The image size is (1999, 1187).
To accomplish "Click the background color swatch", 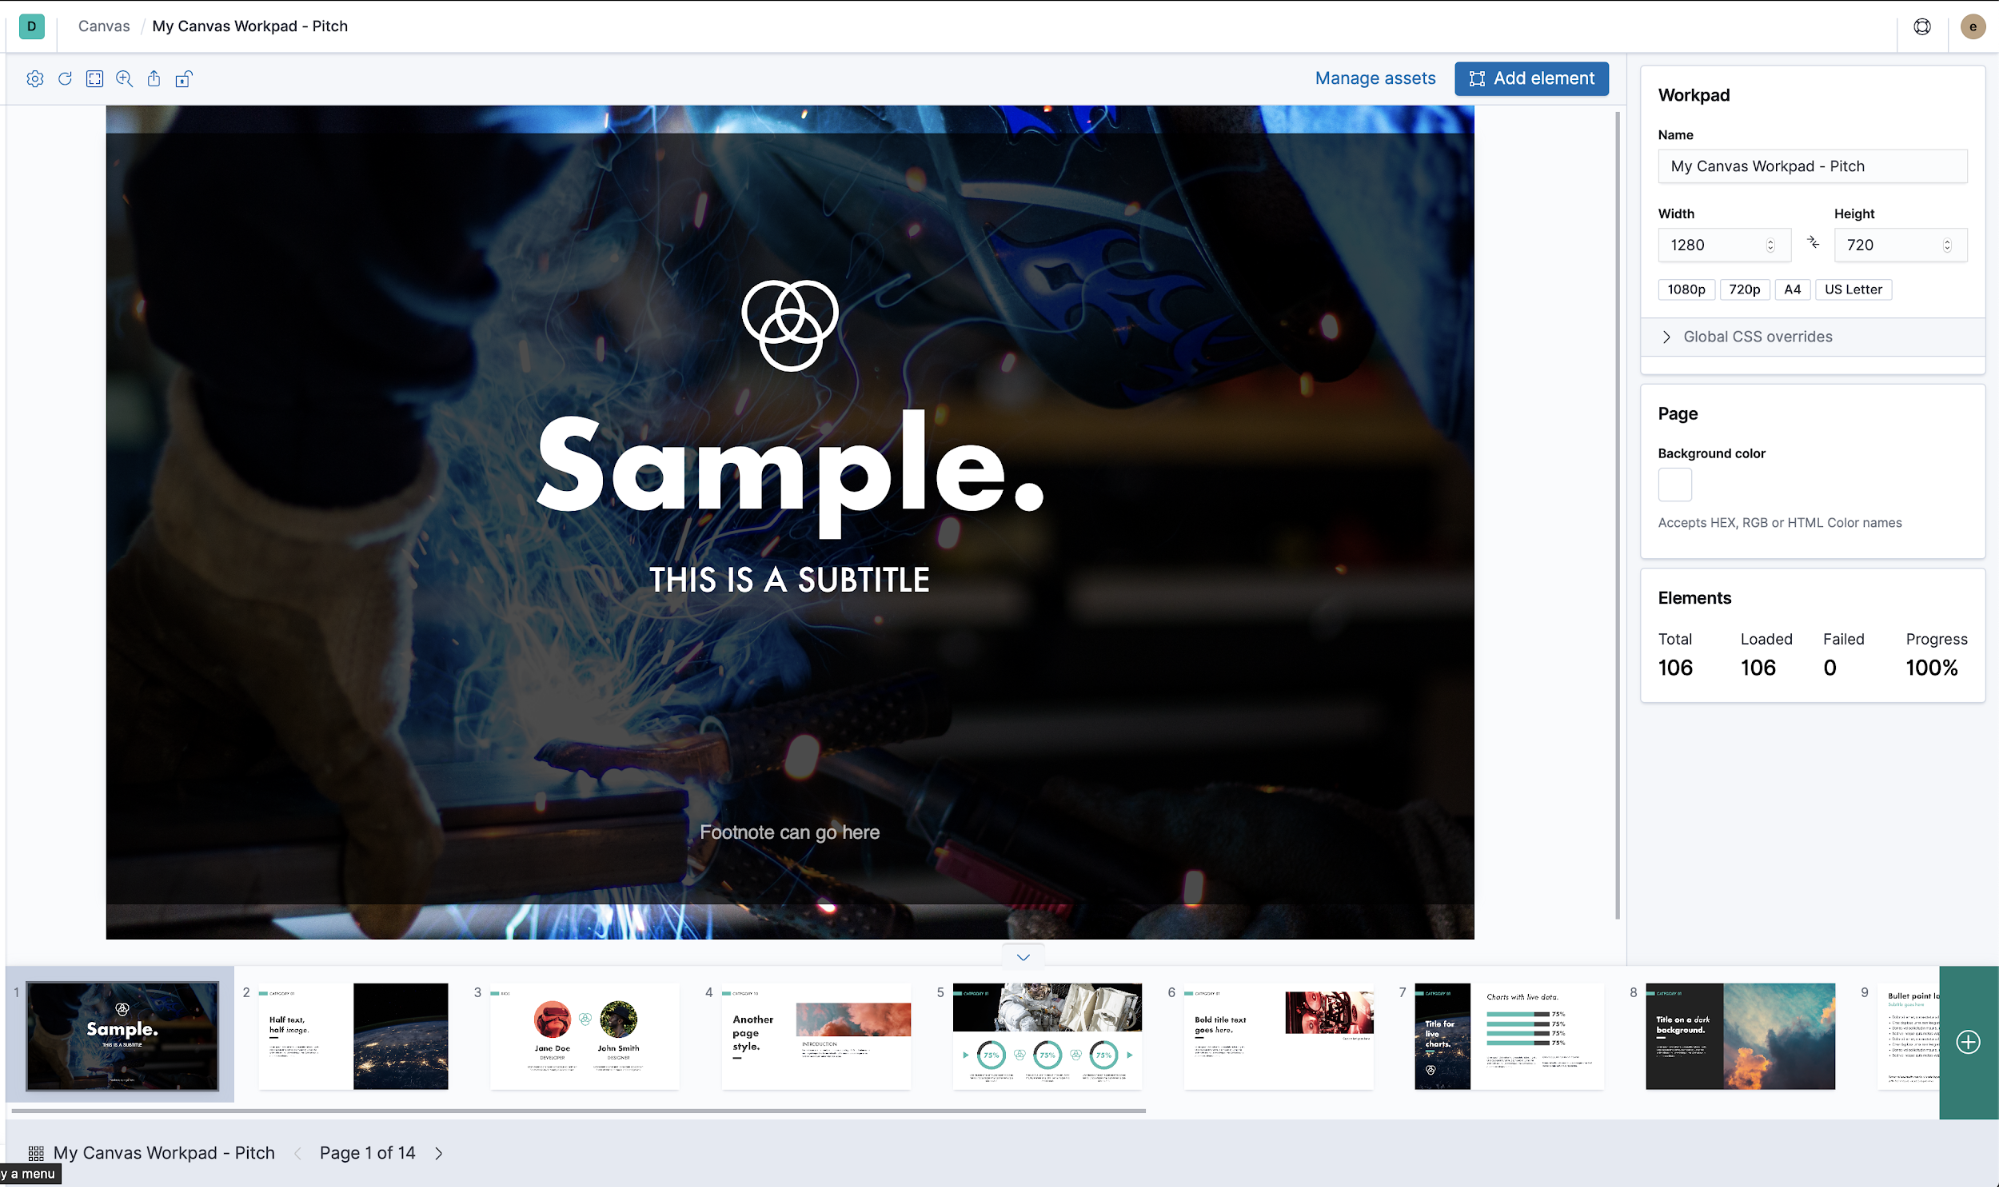I will (x=1674, y=485).
